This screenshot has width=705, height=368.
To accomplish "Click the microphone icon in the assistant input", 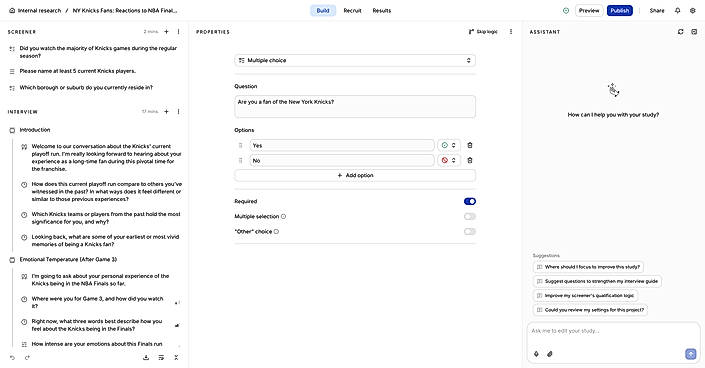I will (x=536, y=354).
